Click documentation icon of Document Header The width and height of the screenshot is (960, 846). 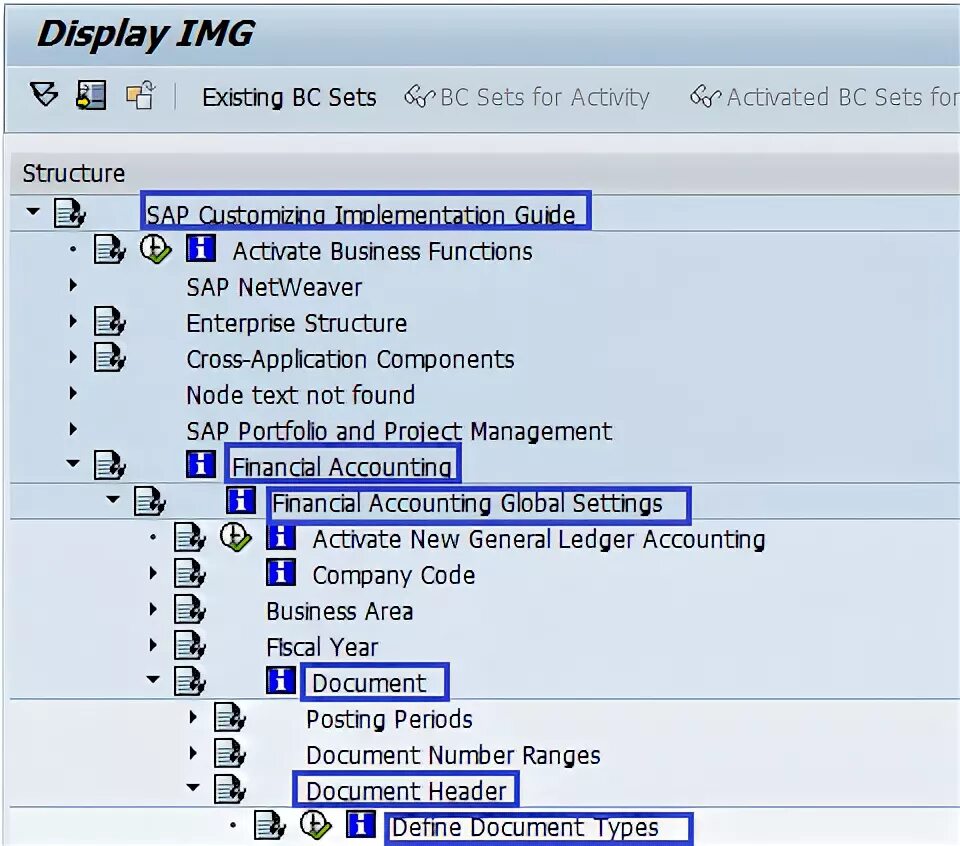[230, 790]
